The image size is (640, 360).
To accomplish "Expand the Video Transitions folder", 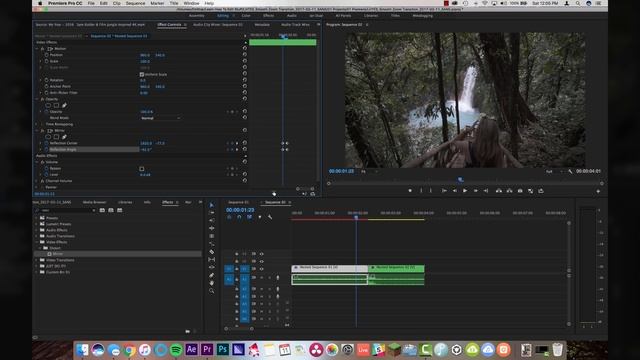I will [x=37, y=260].
